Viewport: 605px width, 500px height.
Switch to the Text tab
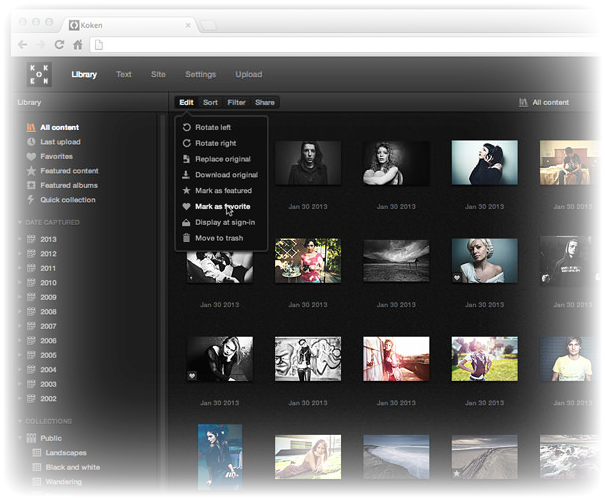pos(124,74)
